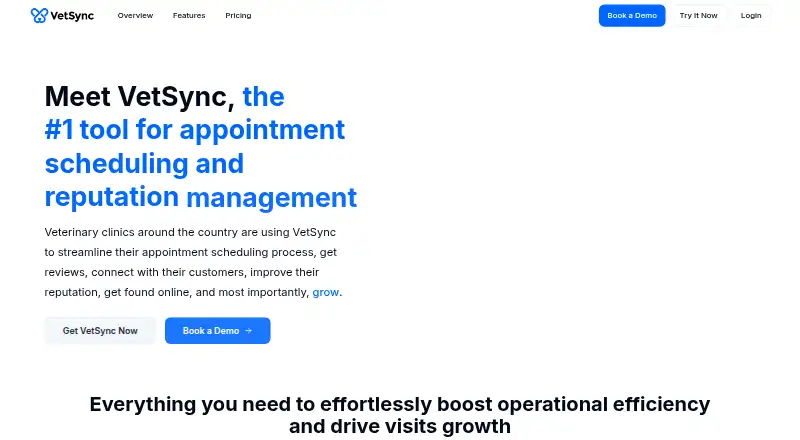
Task: Click 'Veterinary clinics around the country' paragraph line
Action: [190, 232]
